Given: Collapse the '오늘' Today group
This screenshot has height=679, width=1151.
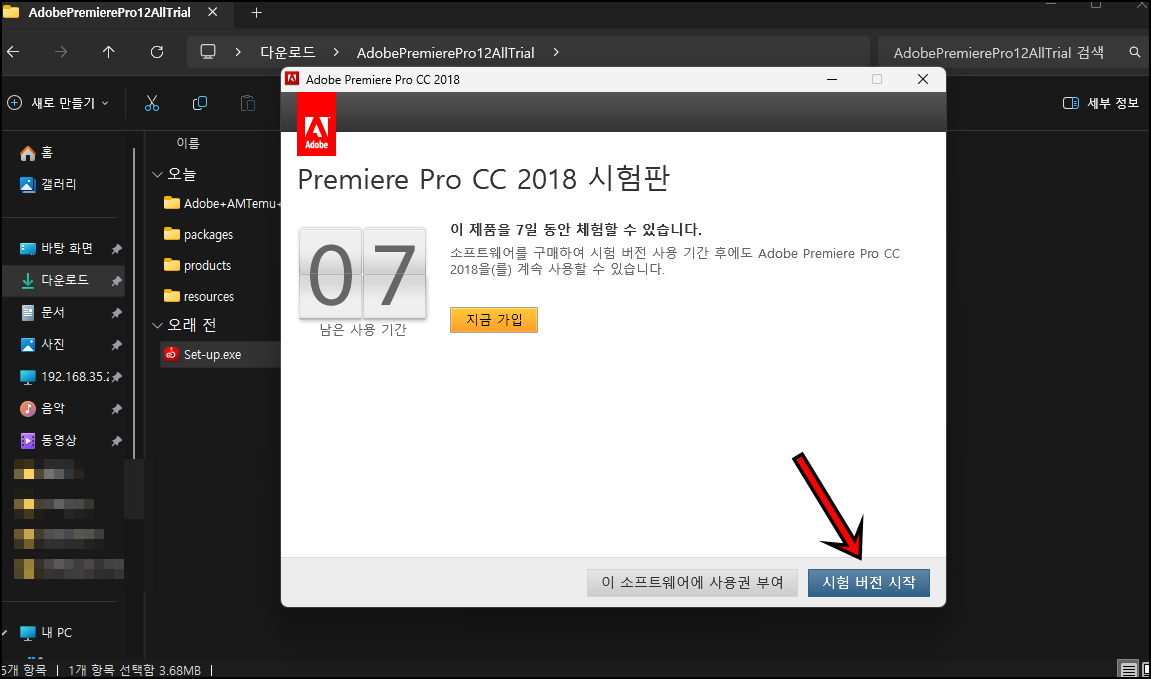Looking at the screenshot, I should tap(157, 174).
